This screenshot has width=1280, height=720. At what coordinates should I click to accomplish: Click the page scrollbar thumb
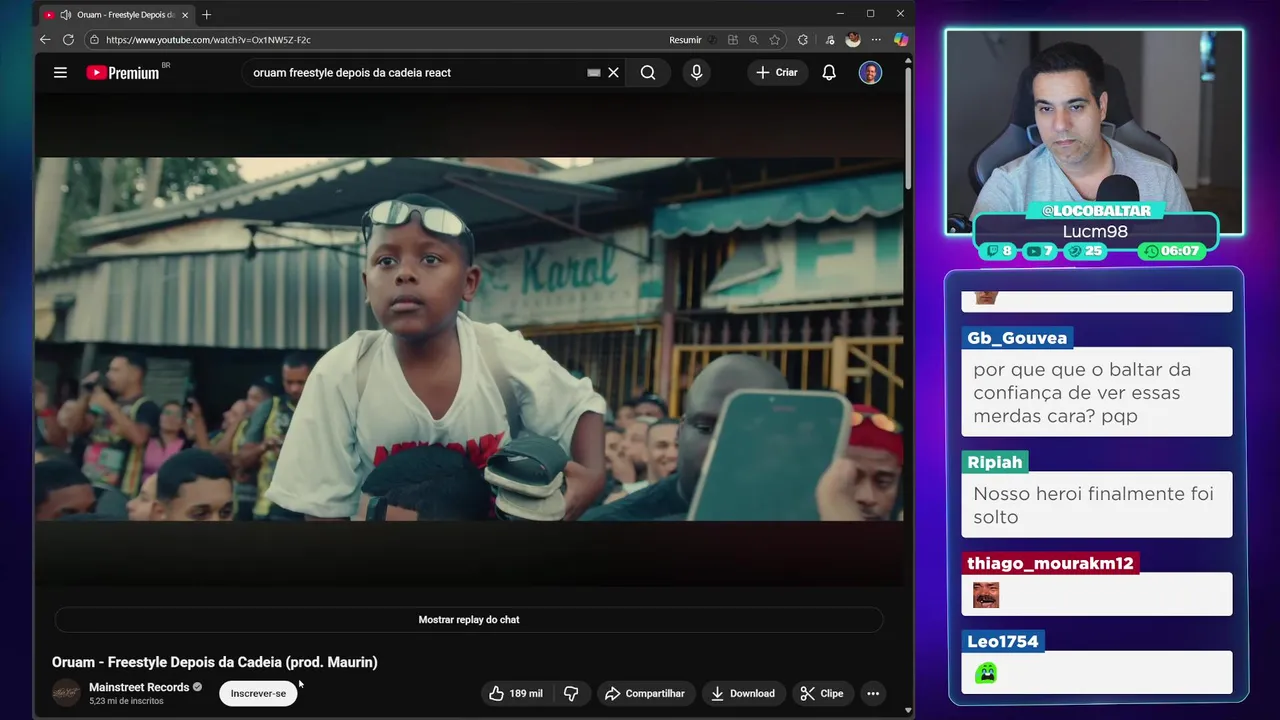[x=908, y=128]
